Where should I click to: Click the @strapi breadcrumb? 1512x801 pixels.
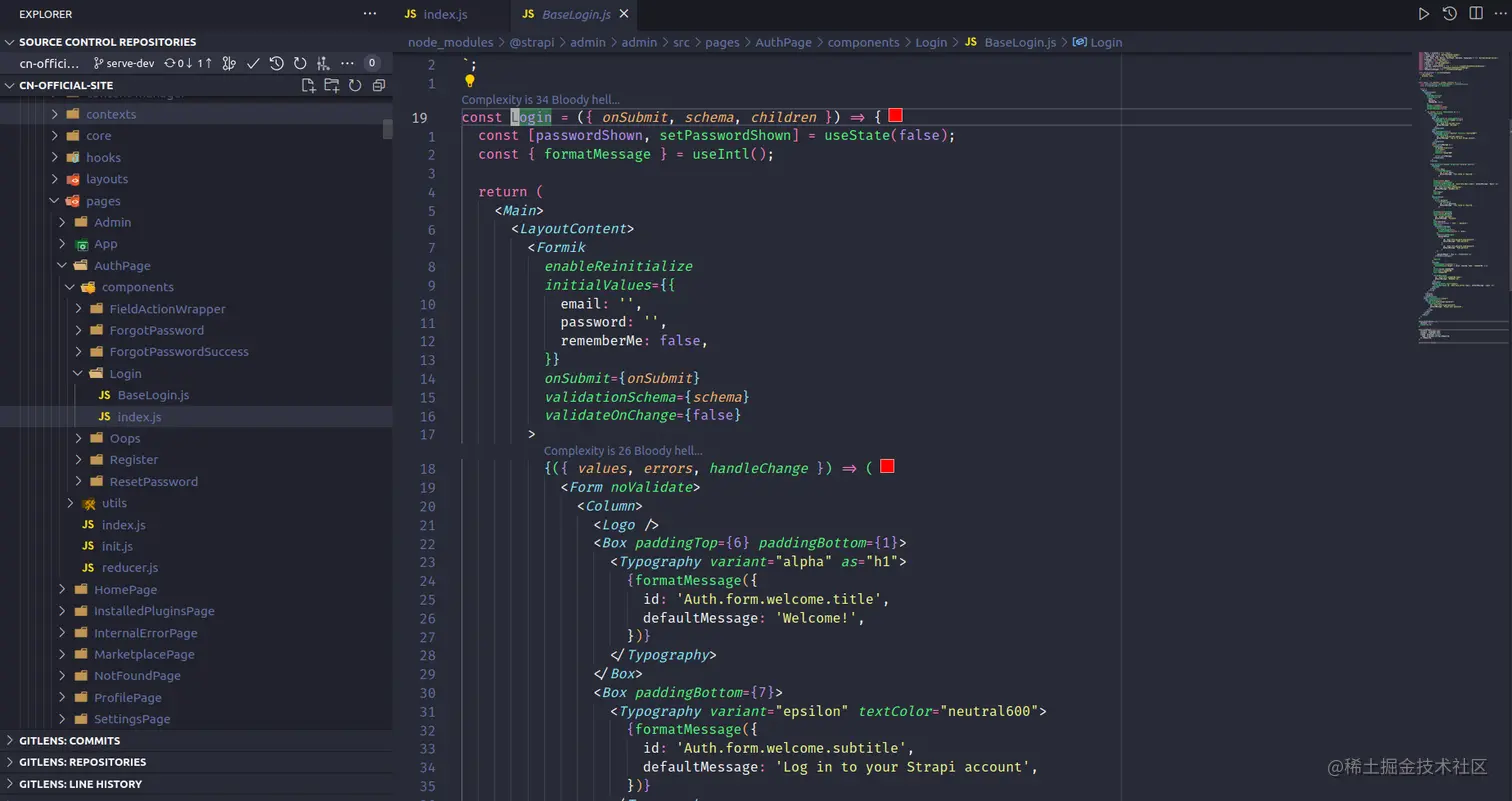point(533,42)
